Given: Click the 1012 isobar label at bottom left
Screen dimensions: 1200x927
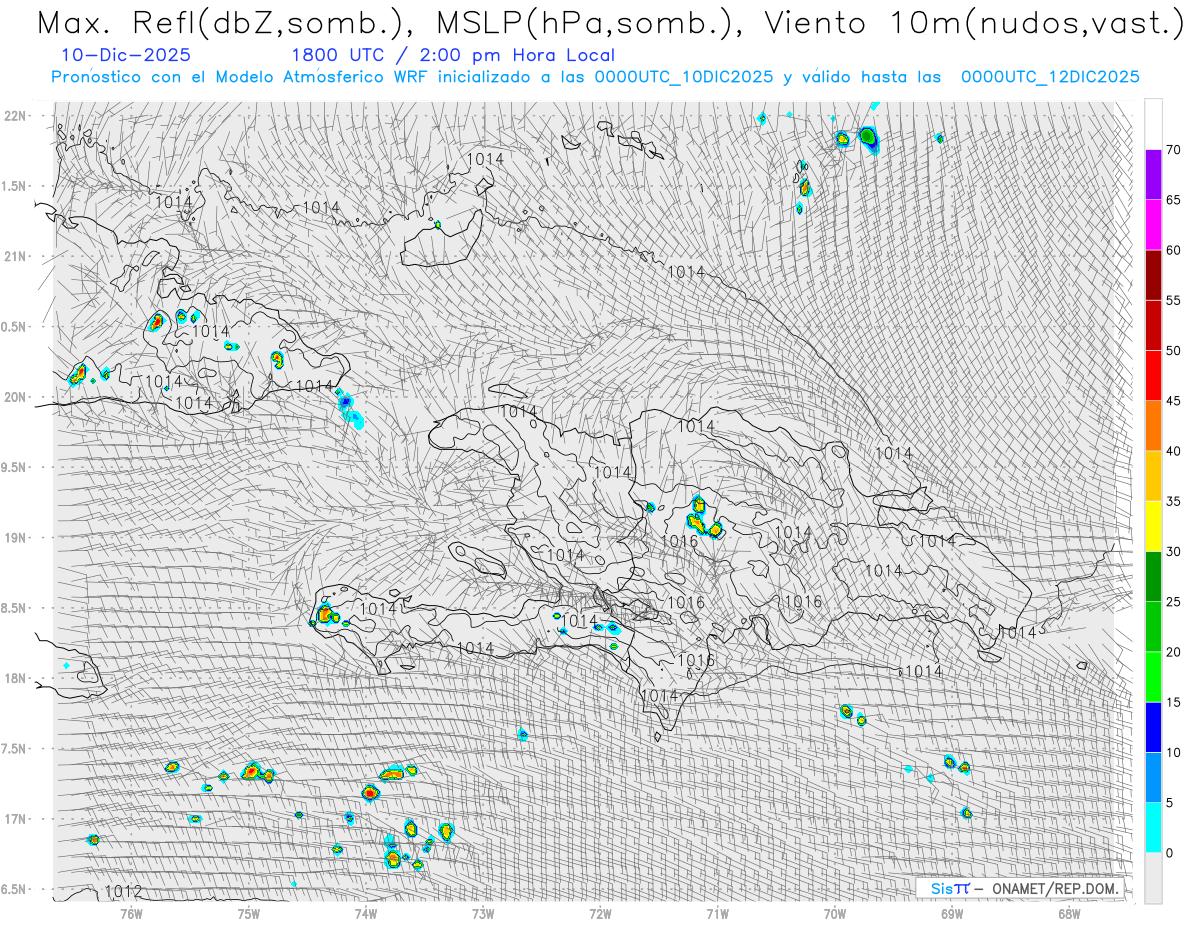Looking at the screenshot, I should point(123,891).
